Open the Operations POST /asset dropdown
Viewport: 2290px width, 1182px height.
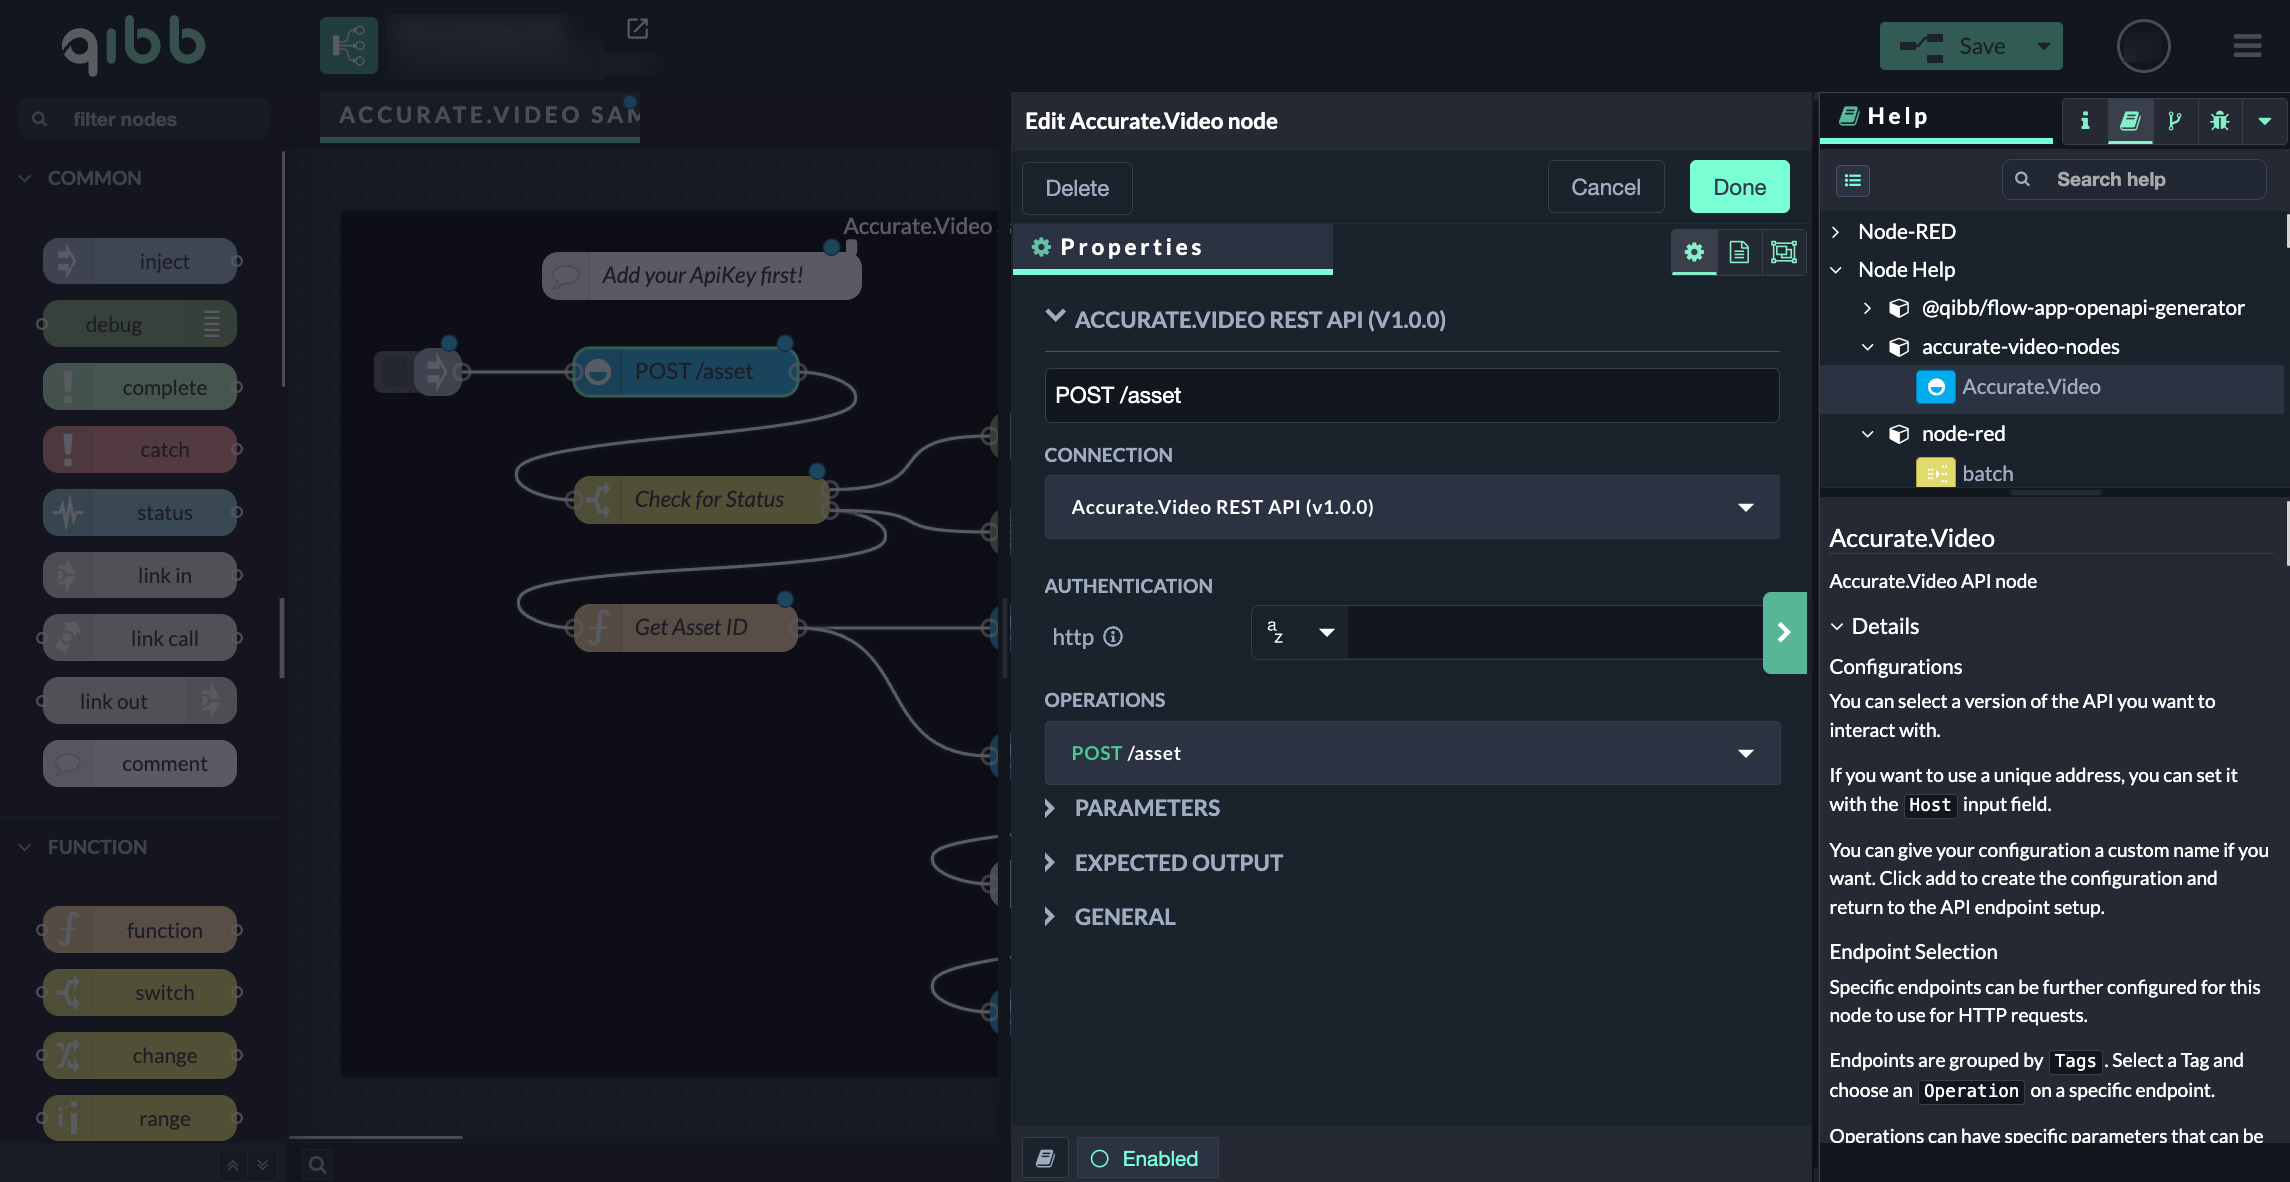(1411, 753)
